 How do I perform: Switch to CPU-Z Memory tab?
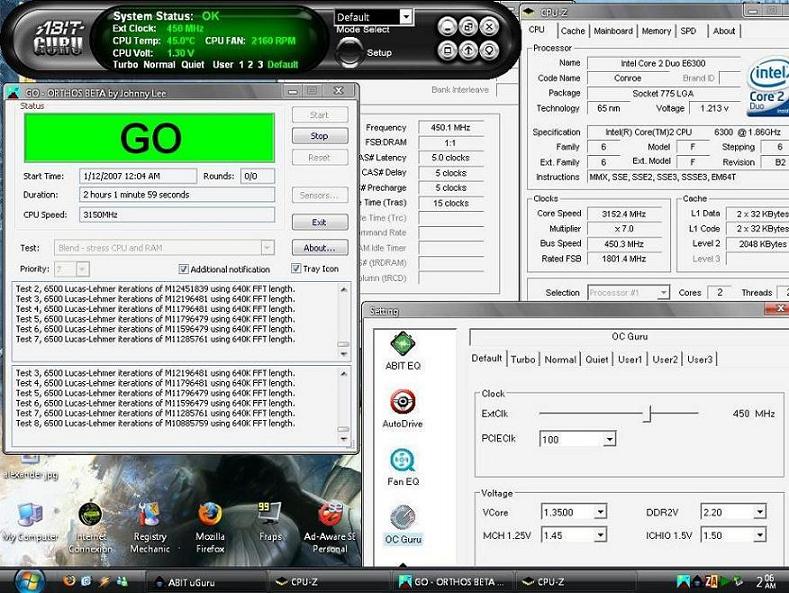click(x=656, y=31)
